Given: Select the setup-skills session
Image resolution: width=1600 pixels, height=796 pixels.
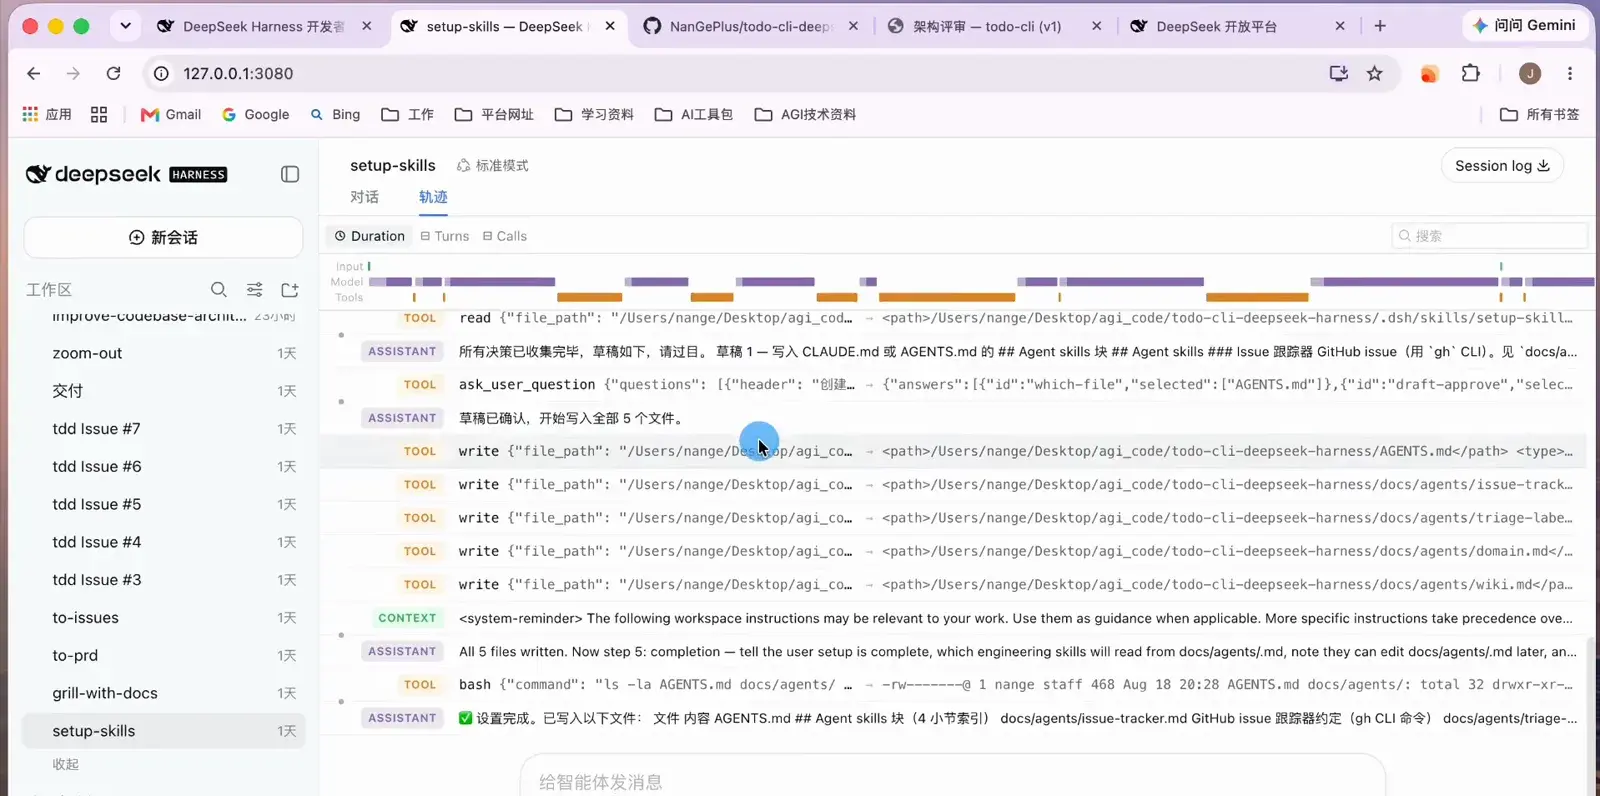Looking at the screenshot, I should (163, 731).
